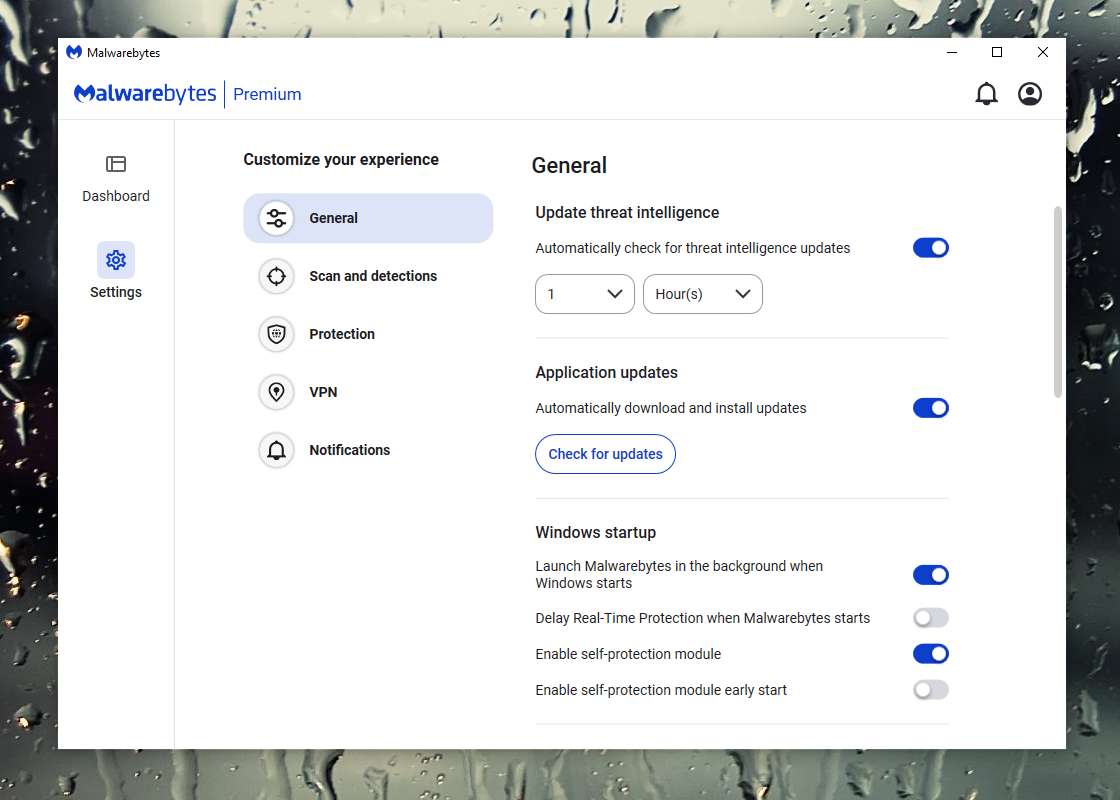Click the Settings gear icon
The image size is (1120, 800).
[x=116, y=260]
